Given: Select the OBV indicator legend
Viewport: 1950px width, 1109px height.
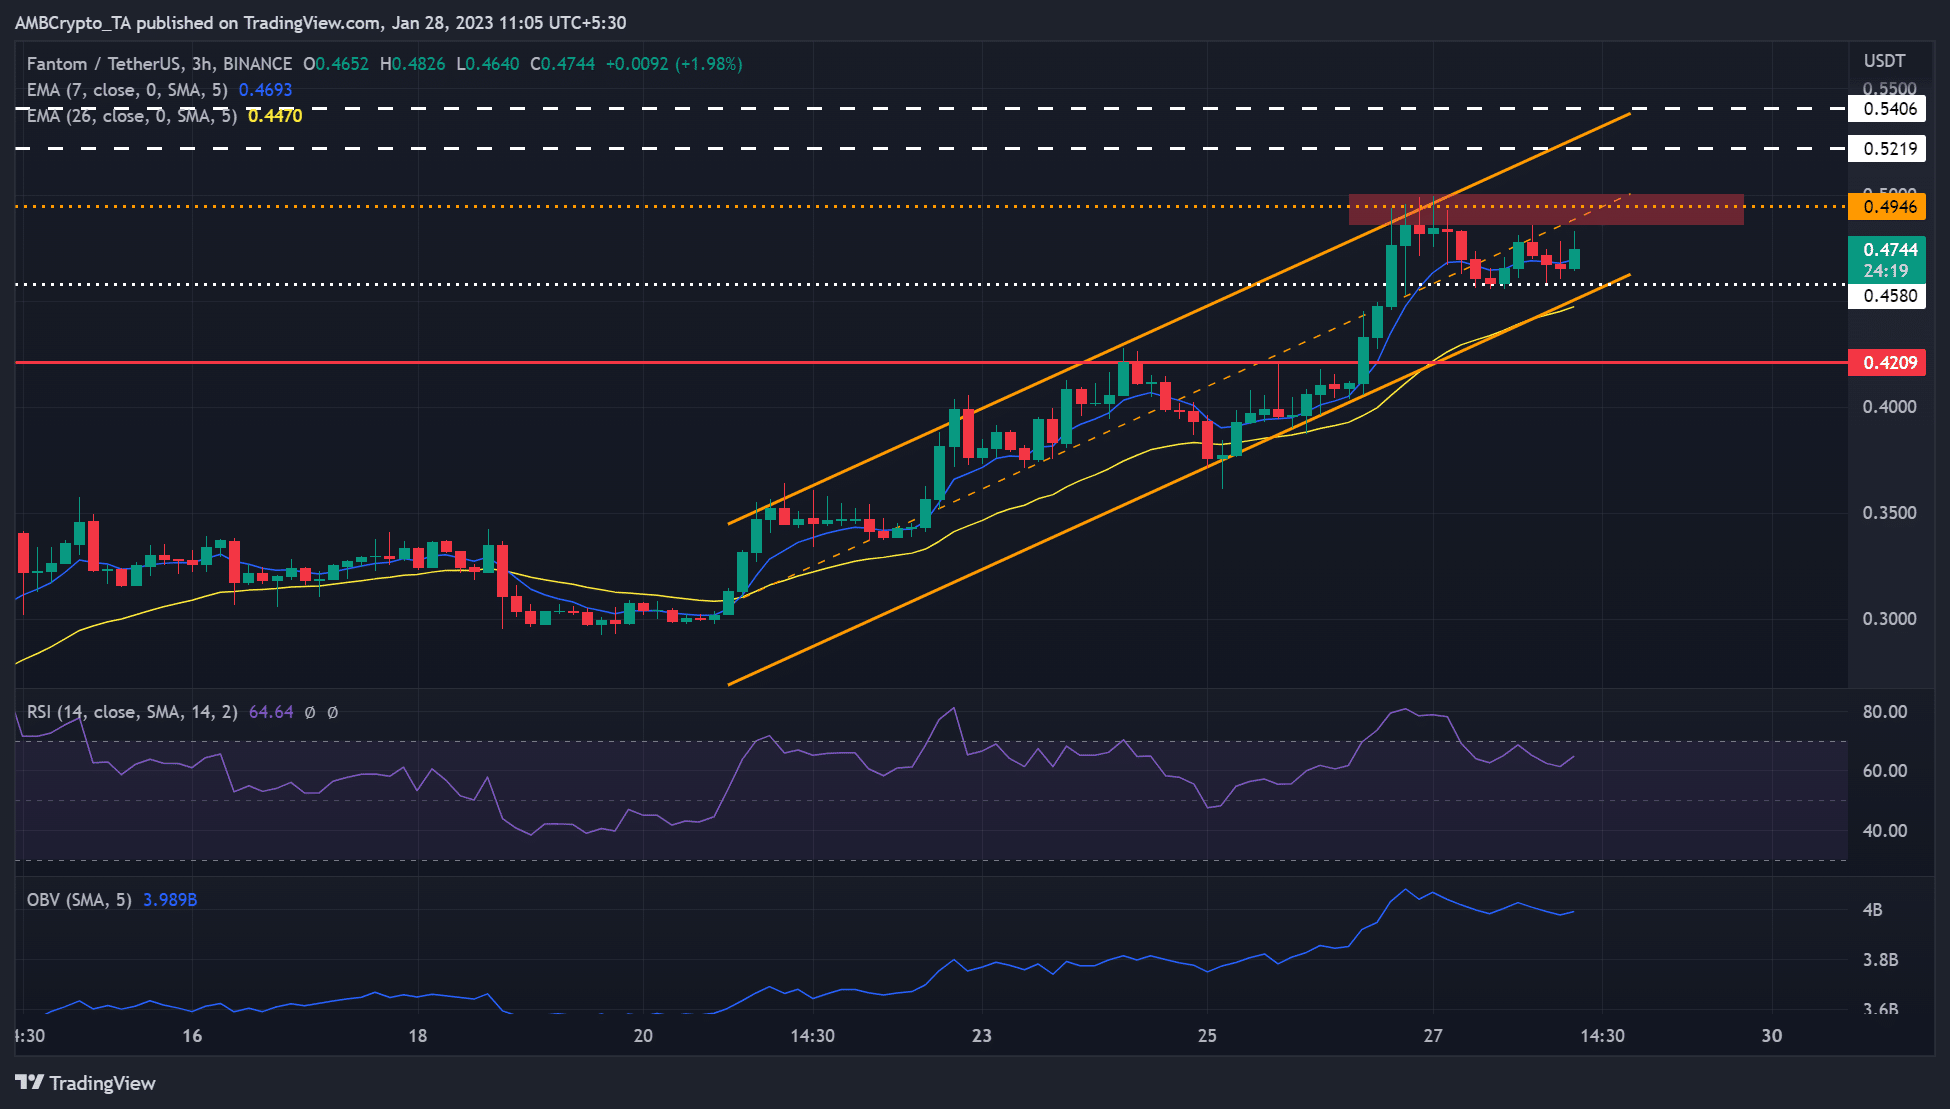Looking at the screenshot, I should (79, 900).
